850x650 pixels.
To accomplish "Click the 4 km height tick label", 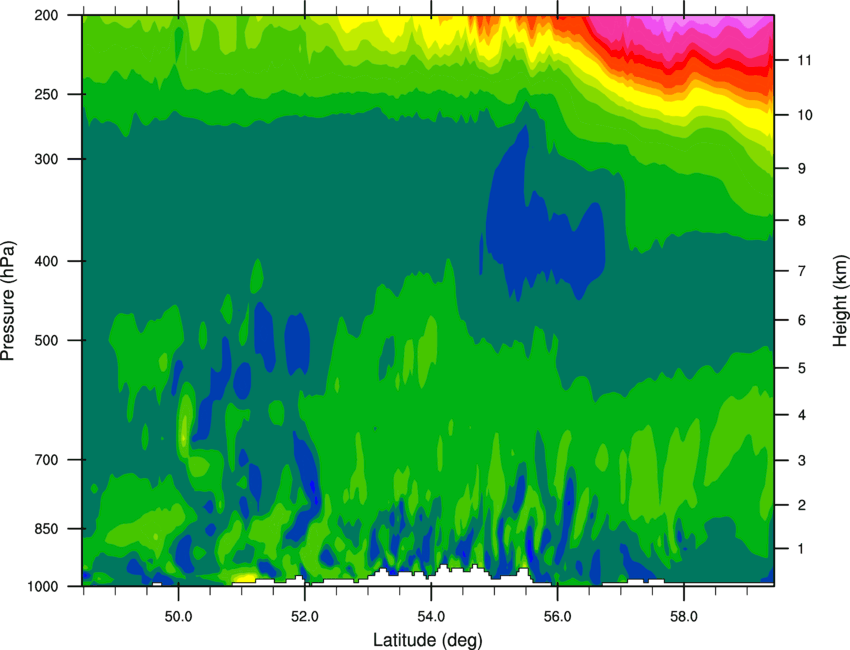I will (802, 415).
